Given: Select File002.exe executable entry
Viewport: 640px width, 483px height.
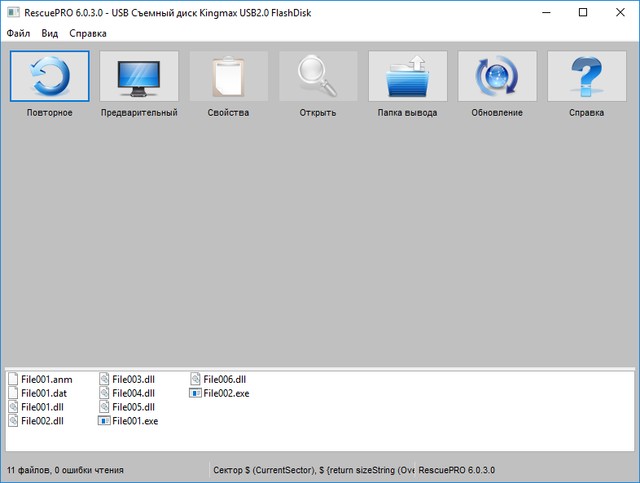Looking at the screenshot, I should tap(225, 394).
